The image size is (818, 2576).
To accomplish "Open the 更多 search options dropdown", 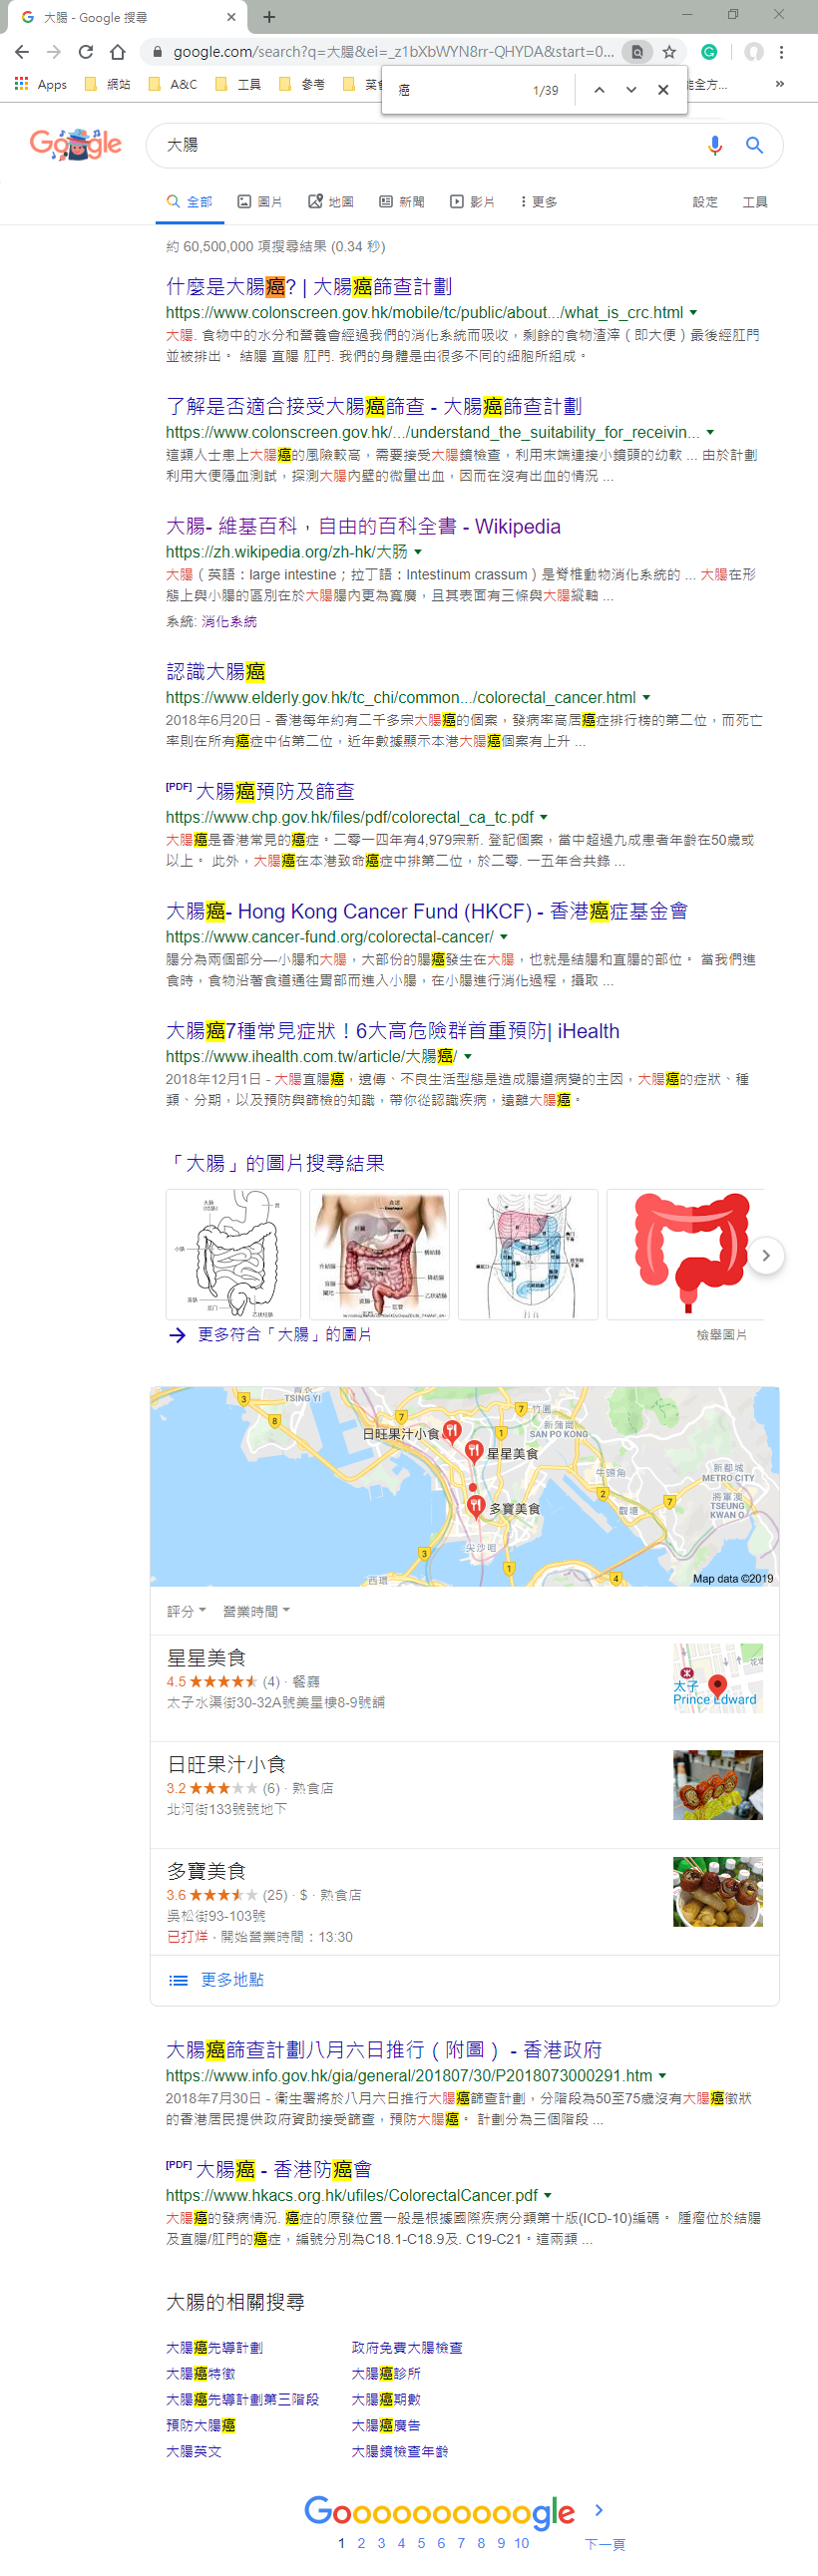I will point(539,202).
